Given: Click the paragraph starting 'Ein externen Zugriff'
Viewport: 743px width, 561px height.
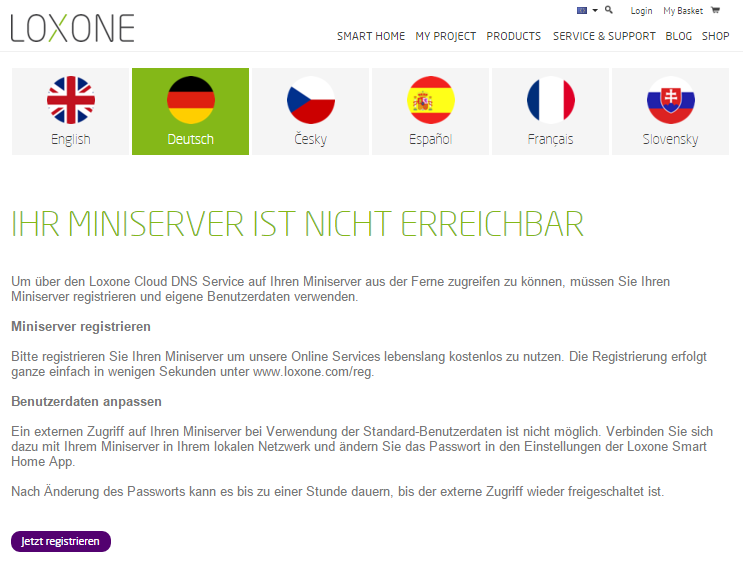Looking at the screenshot, I should click(x=362, y=446).
